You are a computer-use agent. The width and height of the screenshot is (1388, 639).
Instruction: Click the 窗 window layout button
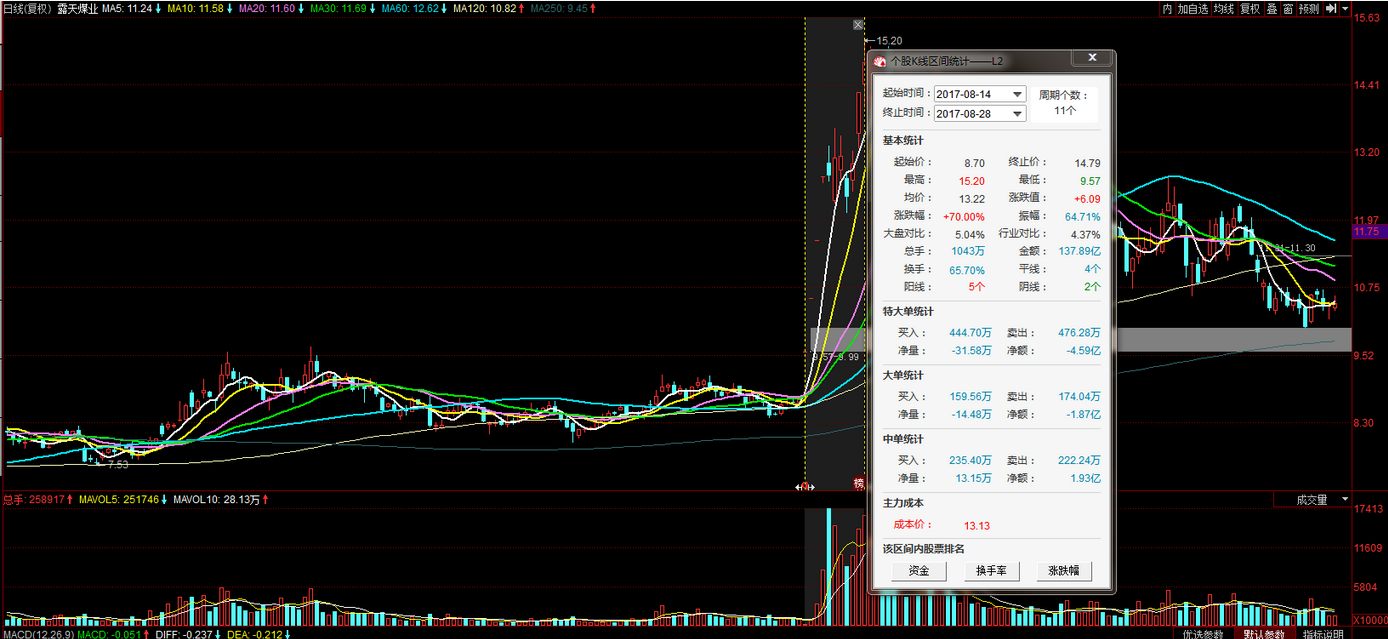[1288, 8]
